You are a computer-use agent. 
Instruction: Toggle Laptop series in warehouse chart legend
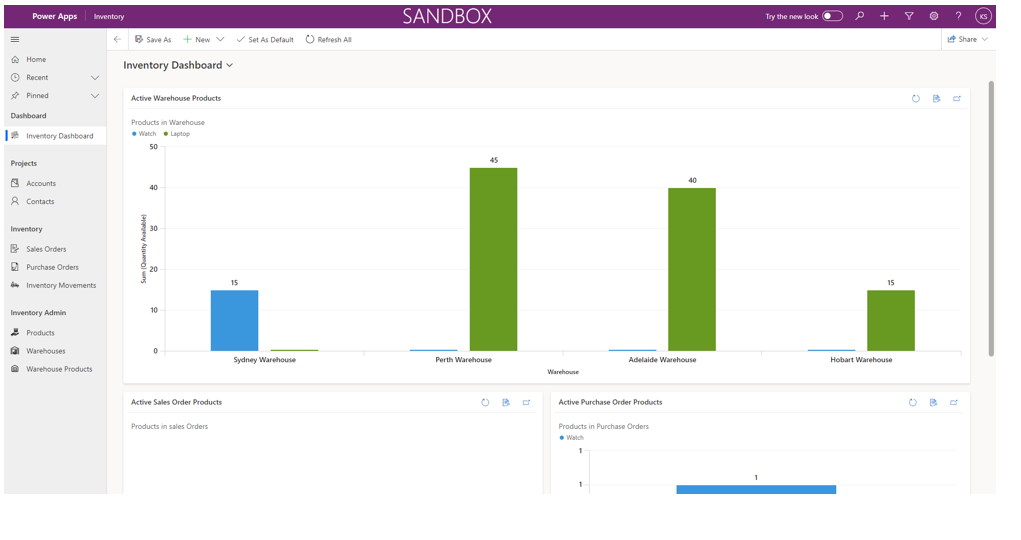point(177,134)
